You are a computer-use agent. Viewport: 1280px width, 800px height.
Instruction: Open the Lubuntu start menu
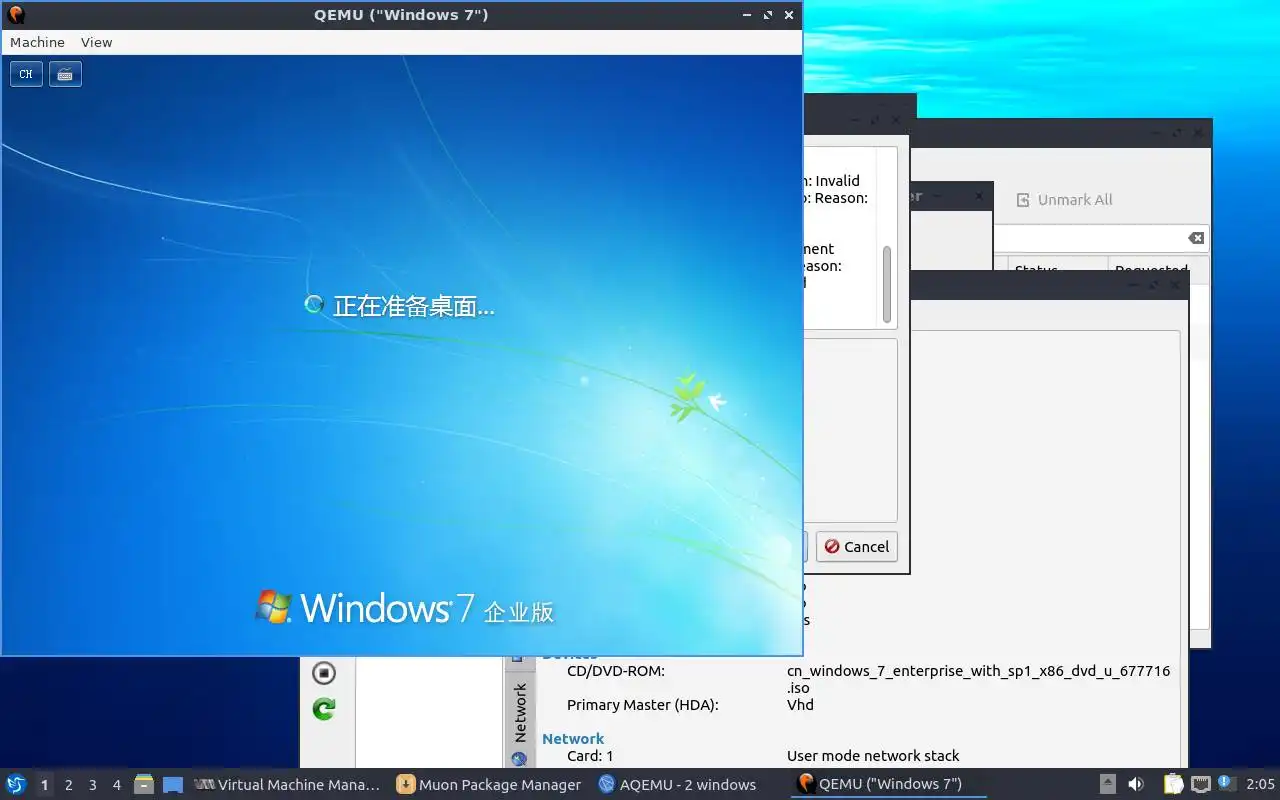[16, 785]
